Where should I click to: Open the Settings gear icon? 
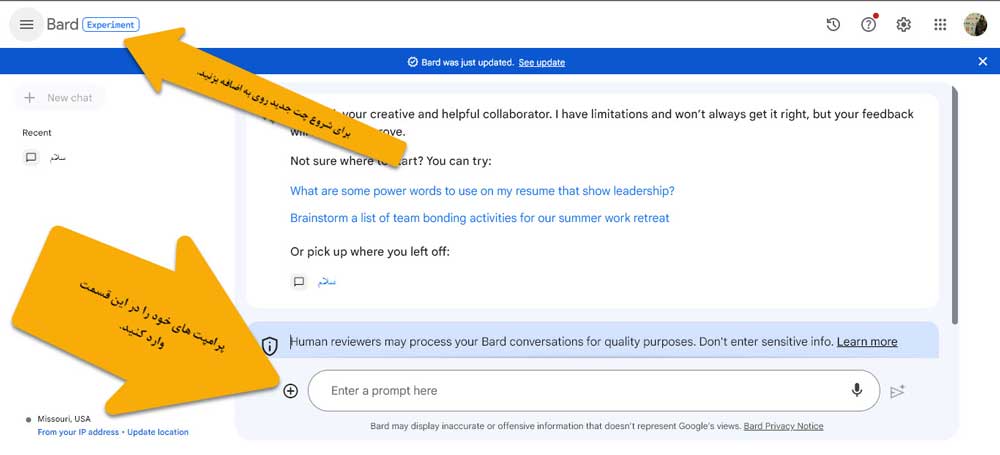[903, 25]
